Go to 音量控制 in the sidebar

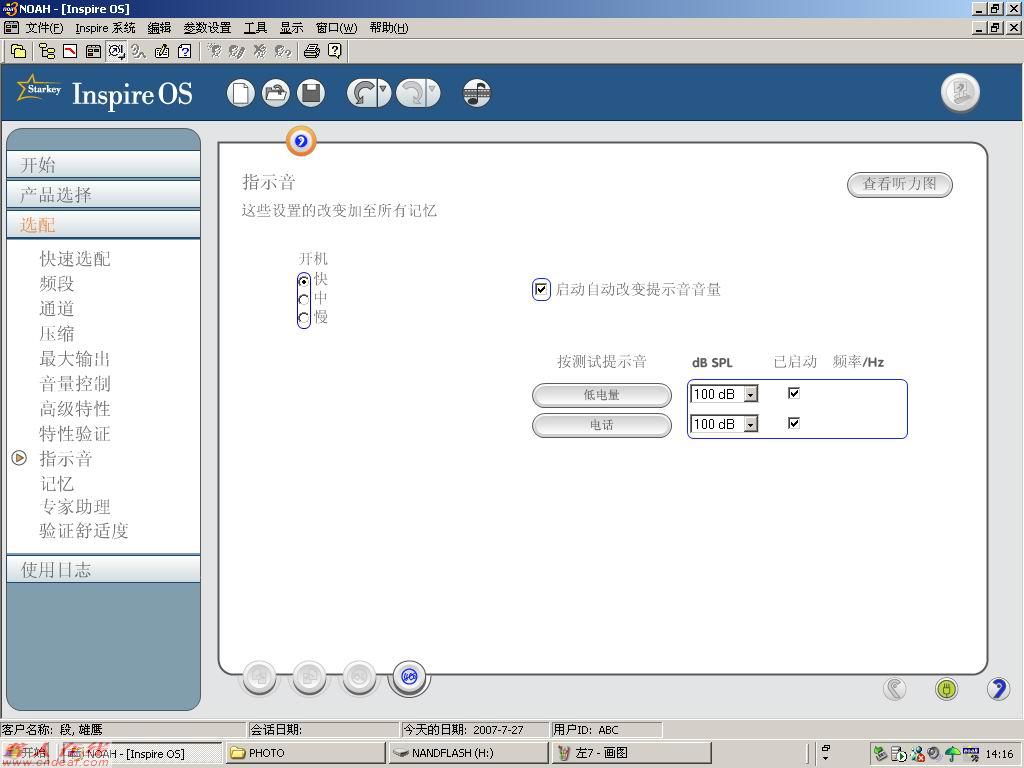pos(75,383)
